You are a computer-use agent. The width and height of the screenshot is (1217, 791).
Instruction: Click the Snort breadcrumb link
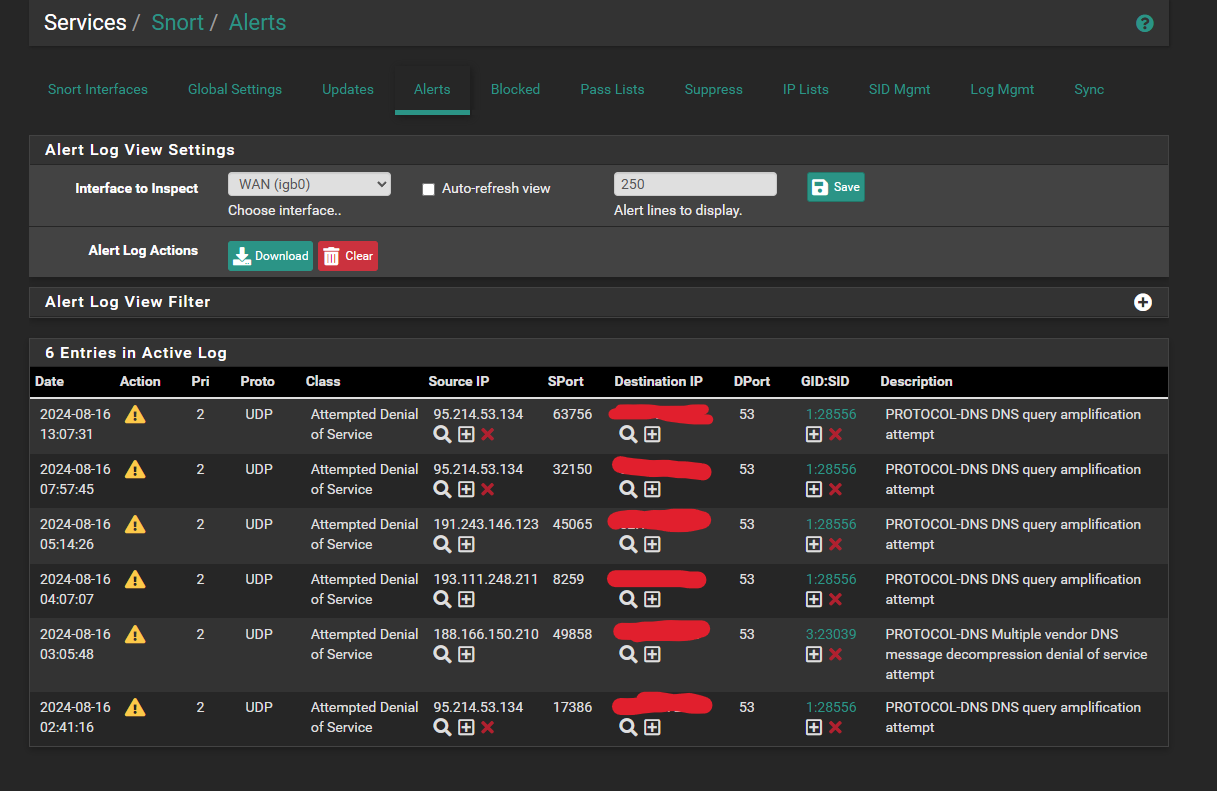[x=178, y=22]
